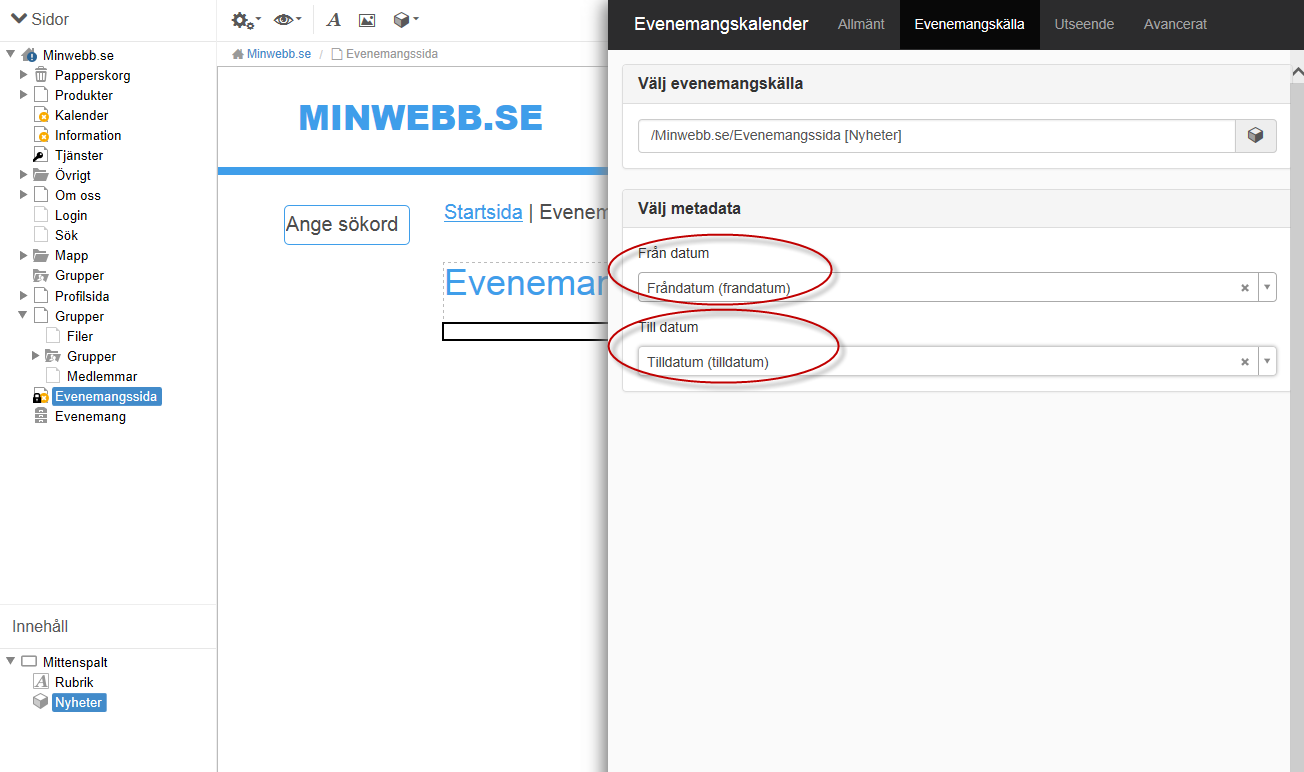Click the cube browse button beside source field

point(1256,136)
